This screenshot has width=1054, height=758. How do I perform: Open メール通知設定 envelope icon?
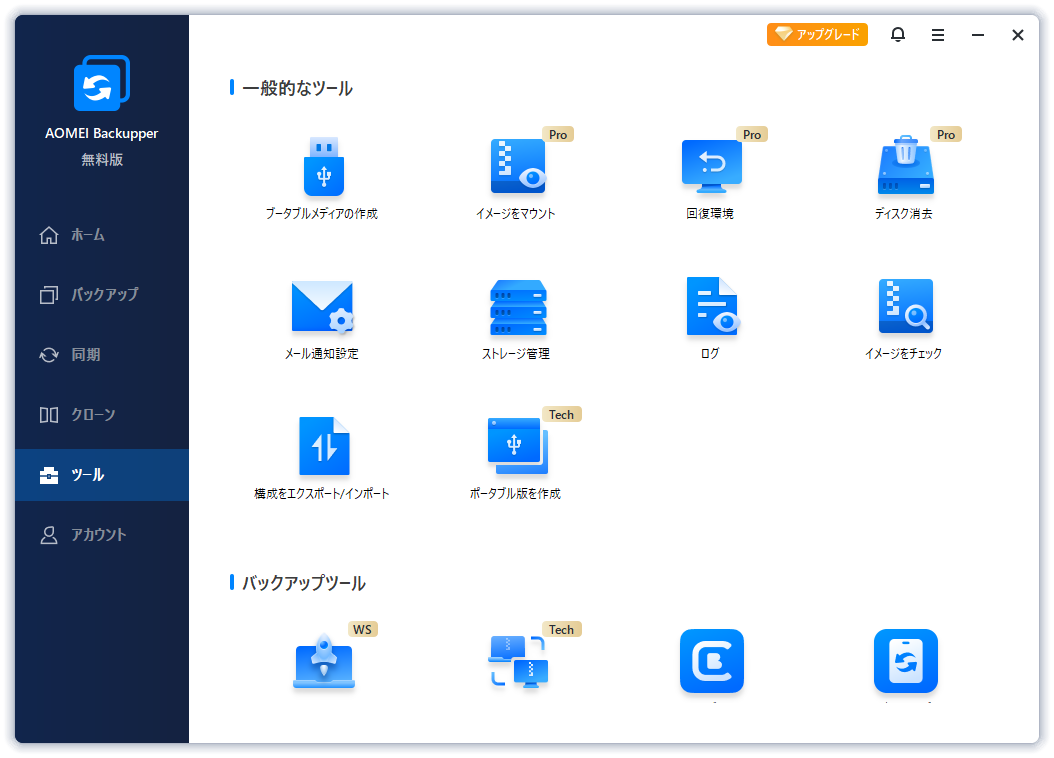[x=323, y=307]
